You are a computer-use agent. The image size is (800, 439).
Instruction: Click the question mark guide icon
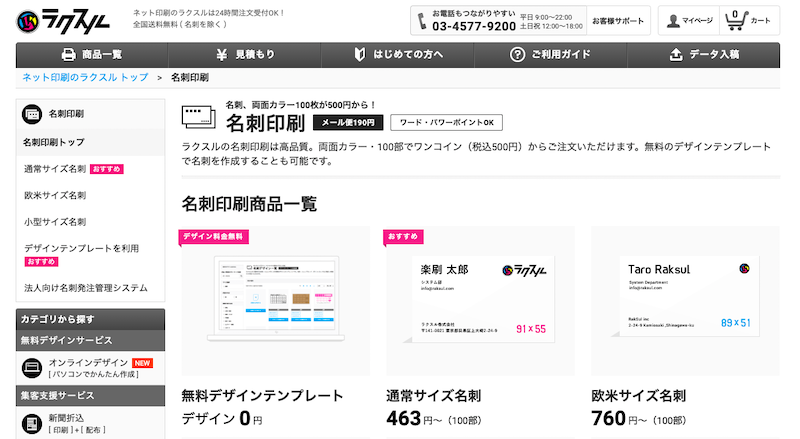(x=517, y=55)
